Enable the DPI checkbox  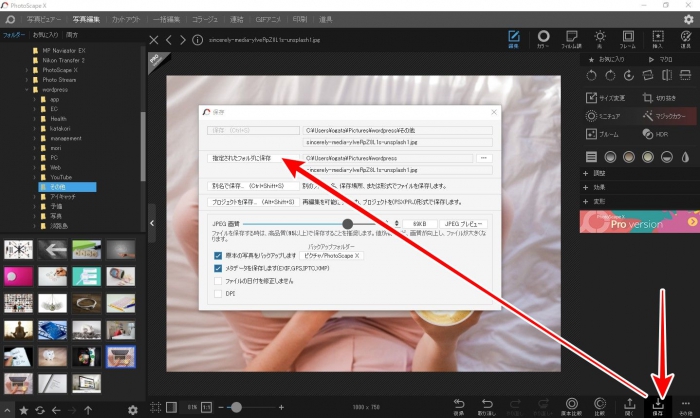(x=218, y=293)
